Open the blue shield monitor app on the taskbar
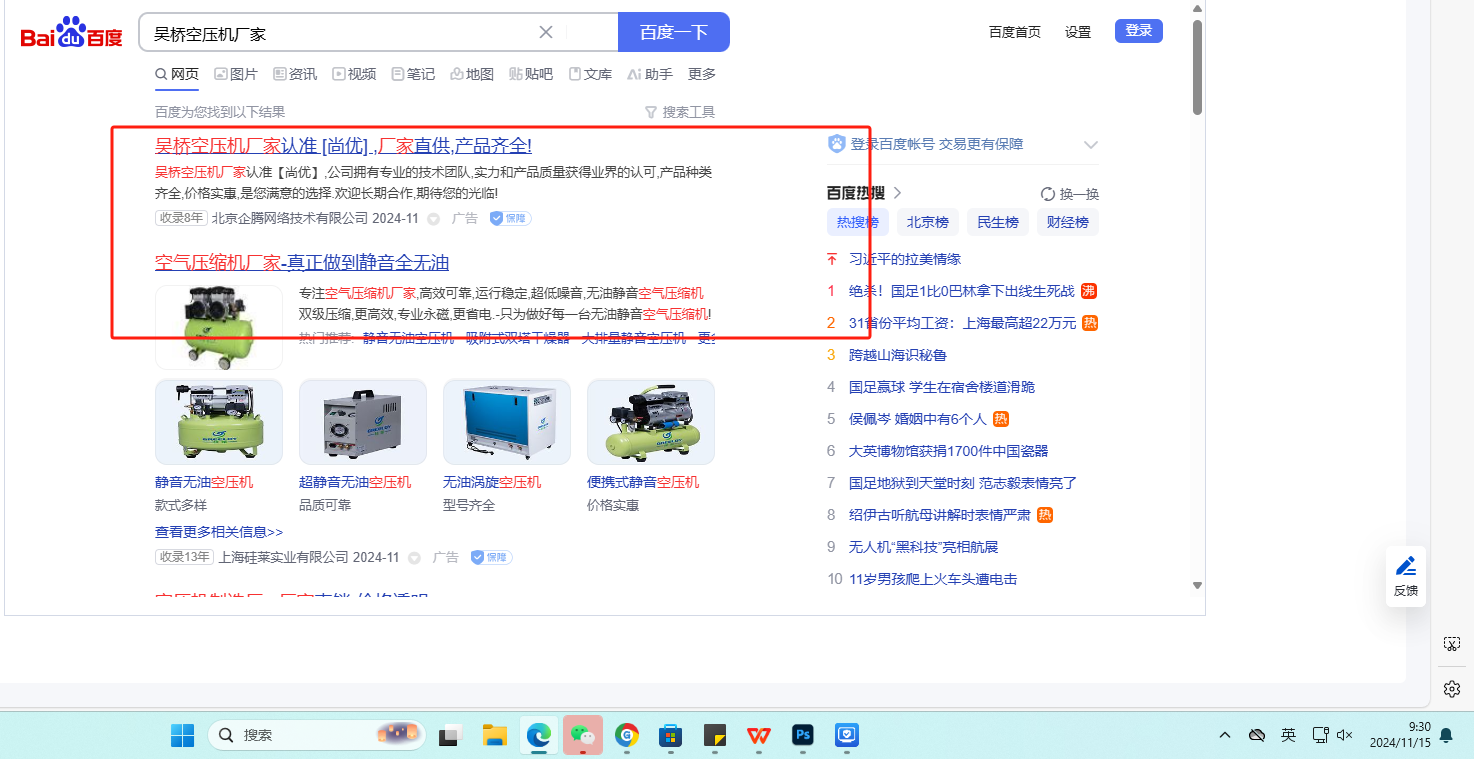The width and height of the screenshot is (1474, 759). pos(847,735)
